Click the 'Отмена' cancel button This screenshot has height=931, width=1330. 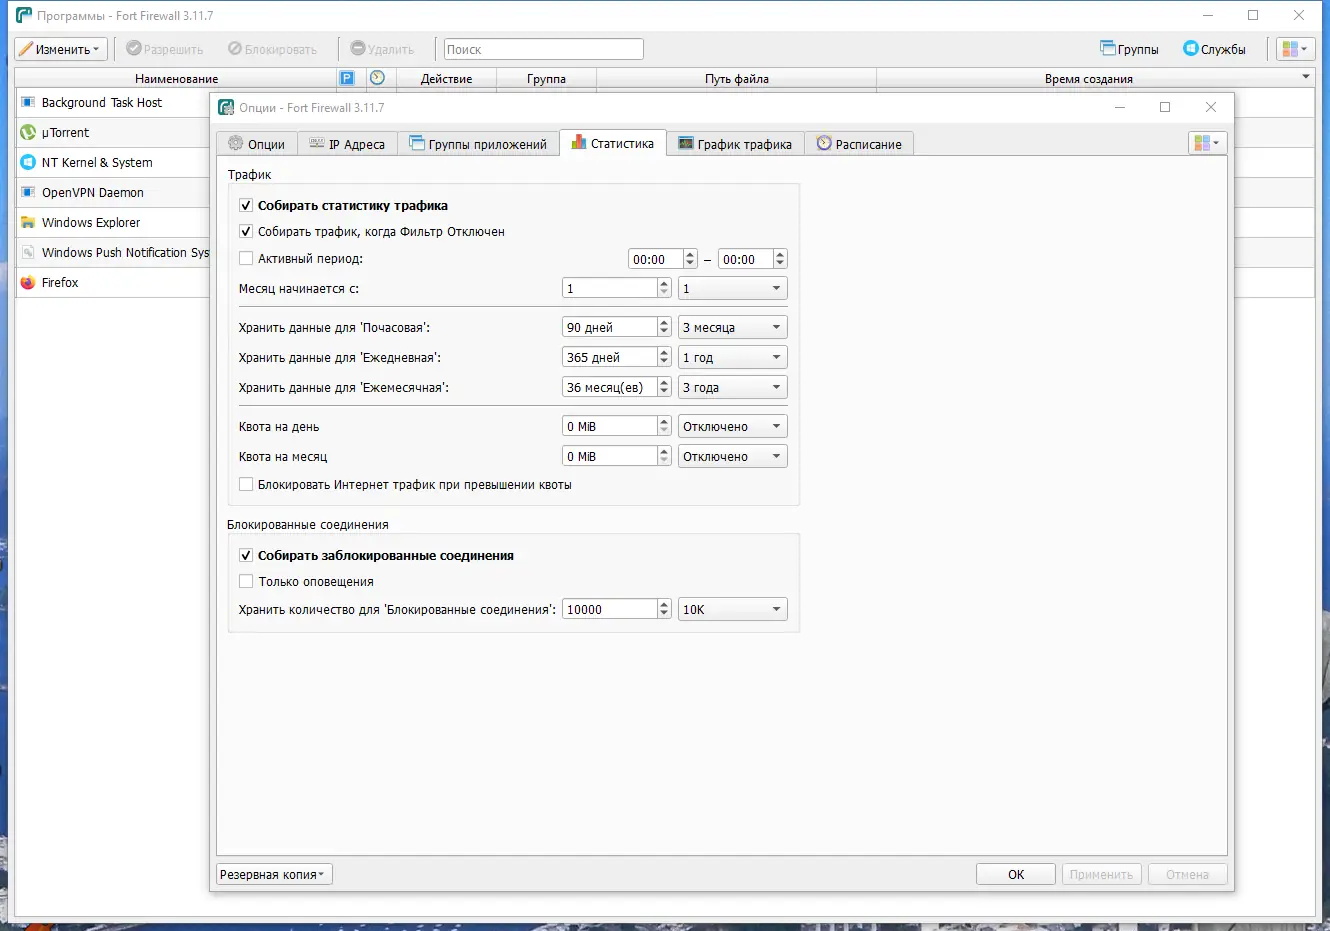[1187, 874]
